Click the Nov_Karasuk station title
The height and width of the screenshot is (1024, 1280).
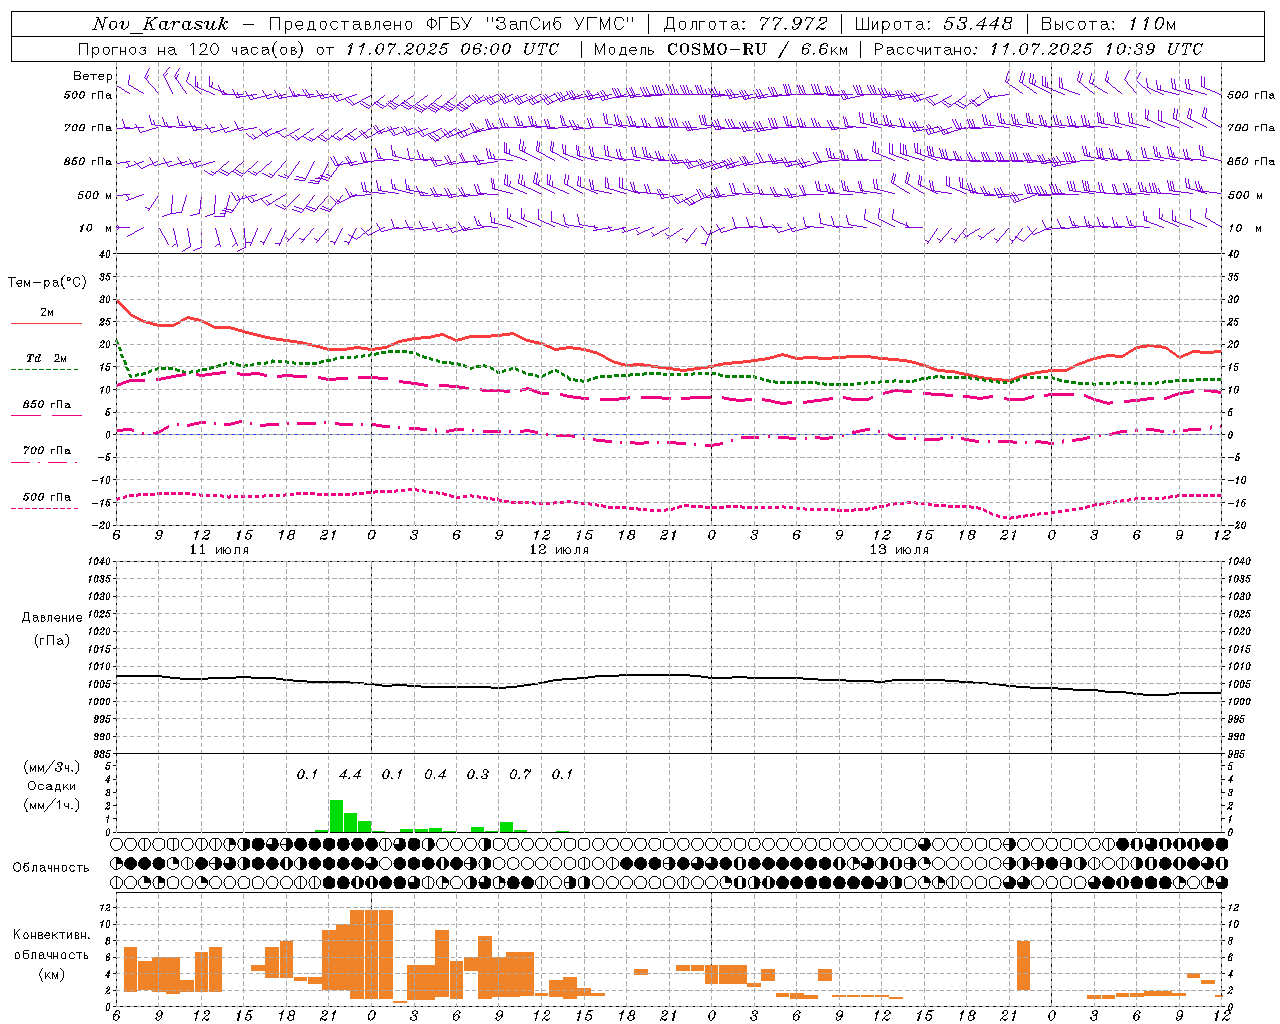pos(160,24)
